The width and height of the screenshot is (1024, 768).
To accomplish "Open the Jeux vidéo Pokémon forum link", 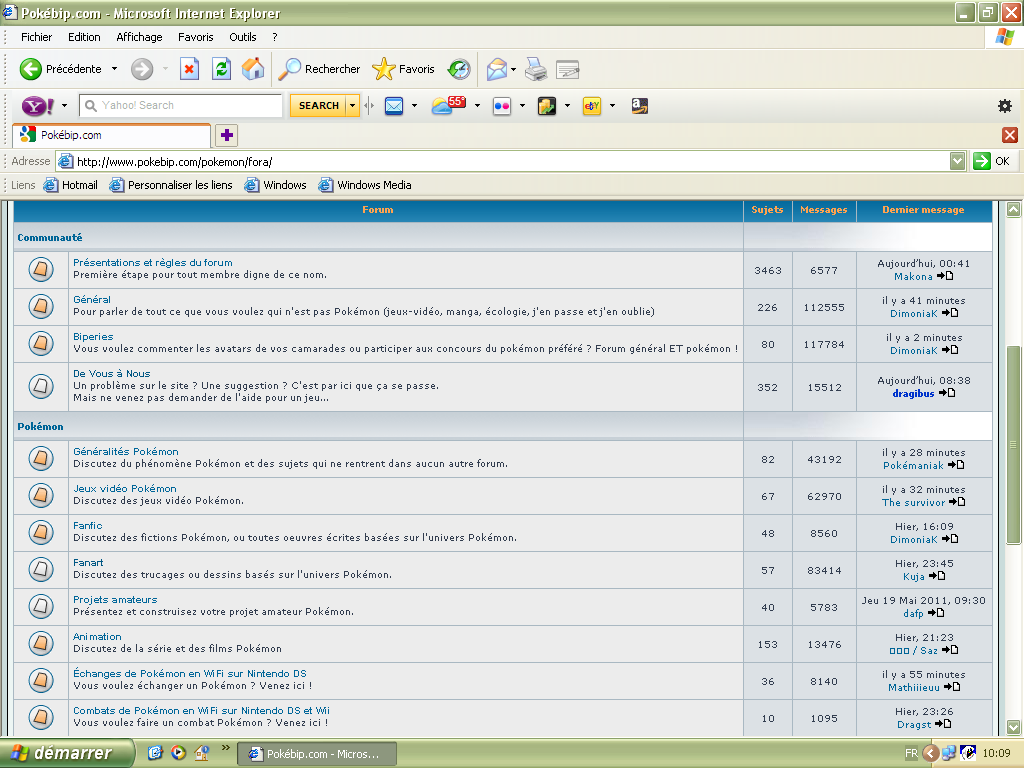I will 125,488.
